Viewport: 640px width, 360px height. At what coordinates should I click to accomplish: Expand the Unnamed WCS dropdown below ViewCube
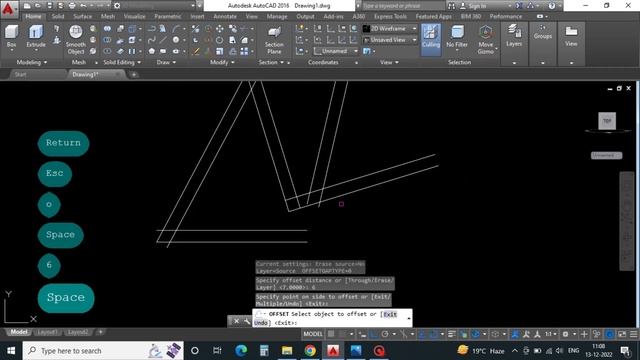pos(607,156)
